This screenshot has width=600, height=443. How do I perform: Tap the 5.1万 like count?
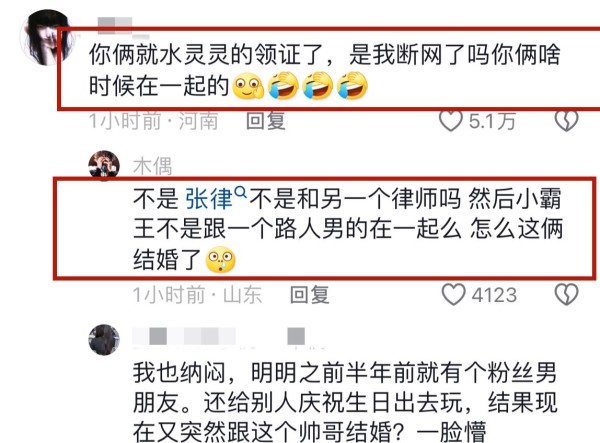(492, 121)
